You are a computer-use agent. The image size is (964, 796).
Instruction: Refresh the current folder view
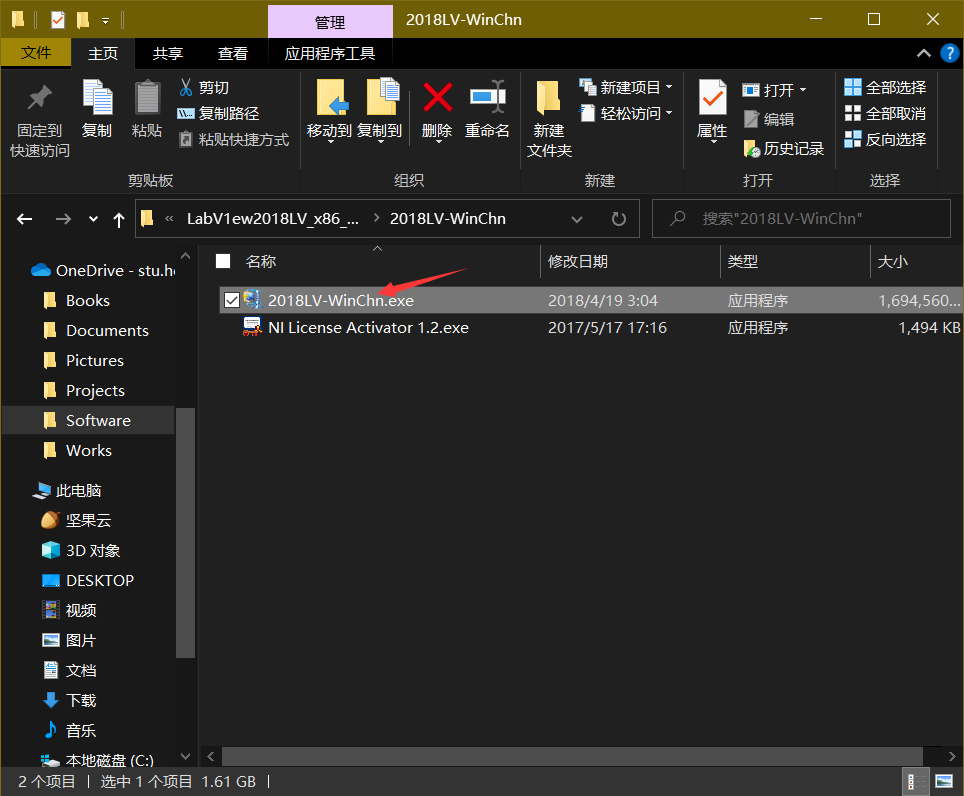618,219
